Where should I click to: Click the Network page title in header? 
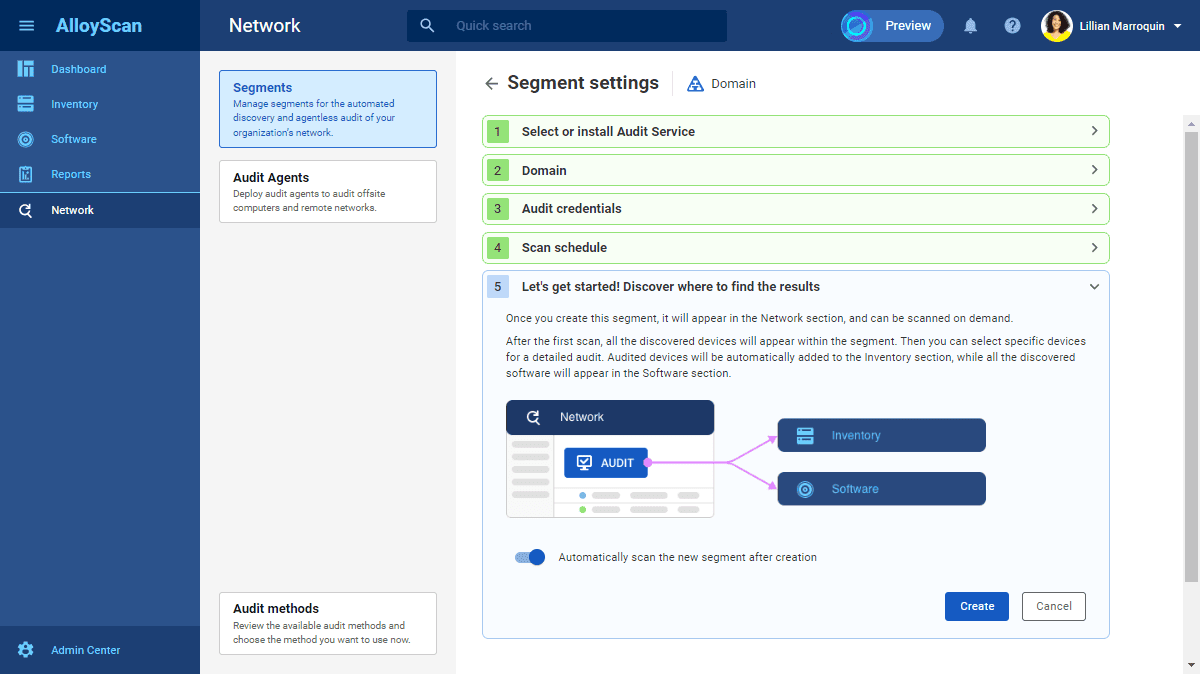265,26
